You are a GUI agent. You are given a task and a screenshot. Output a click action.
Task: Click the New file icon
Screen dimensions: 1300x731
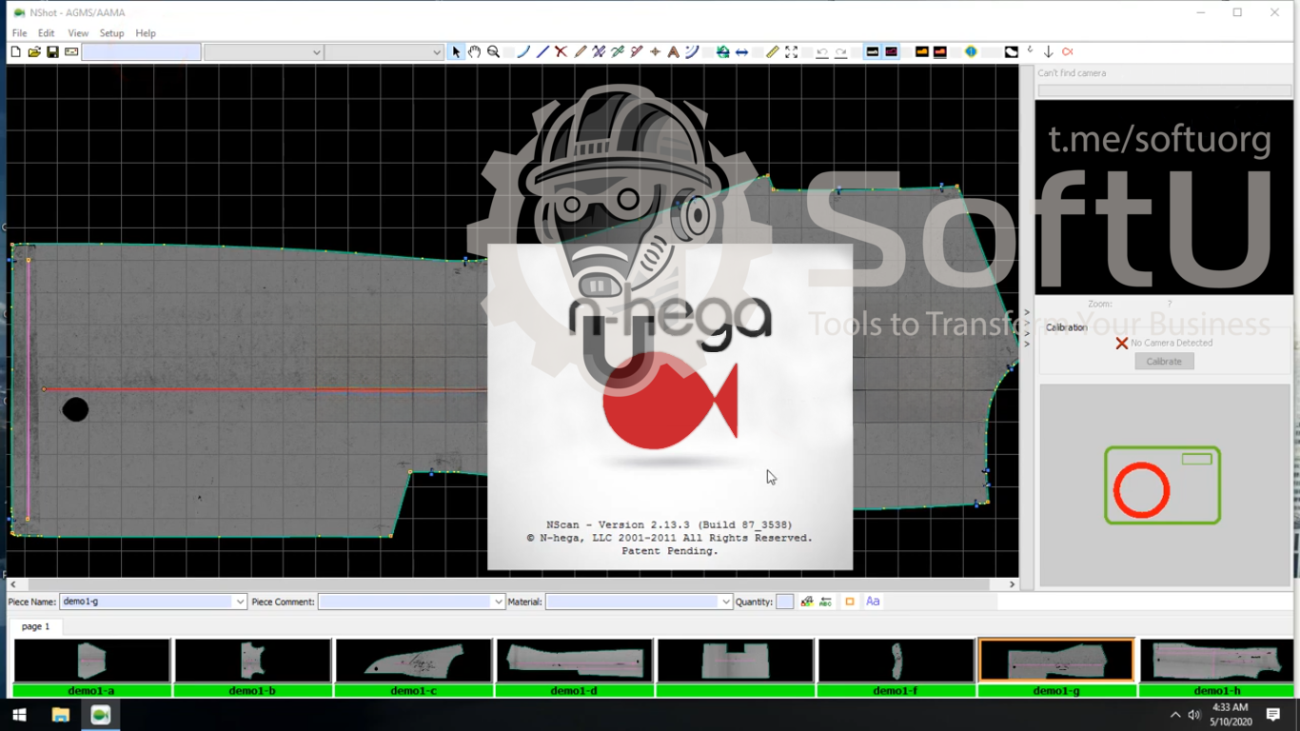click(x=15, y=52)
